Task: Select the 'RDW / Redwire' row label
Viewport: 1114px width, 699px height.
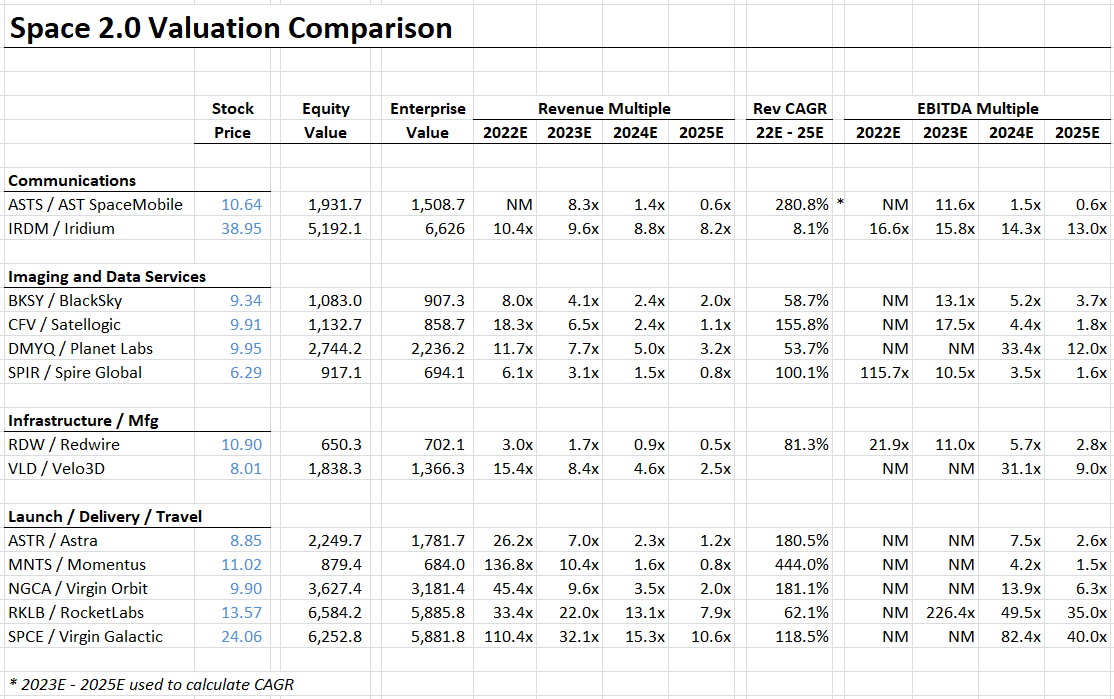Action: (x=64, y=445)
